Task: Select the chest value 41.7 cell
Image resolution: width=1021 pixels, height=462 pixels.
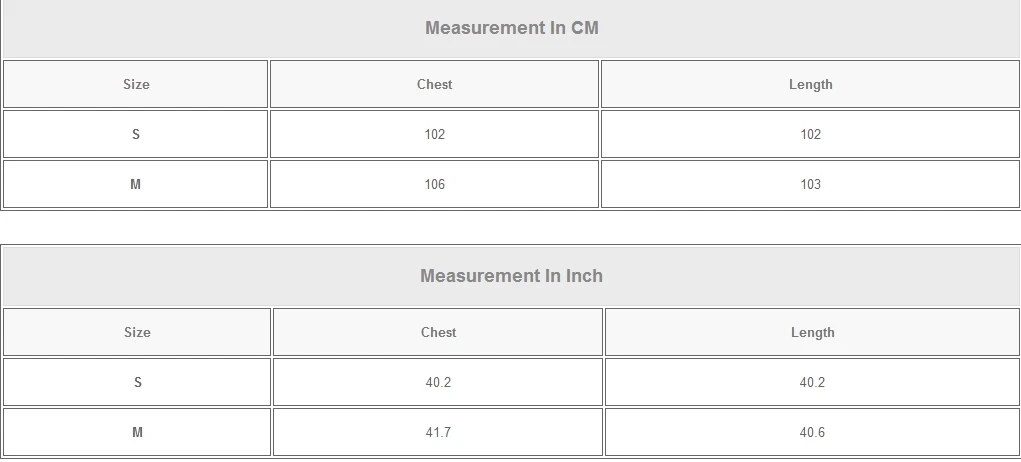Action: point(438,432)
